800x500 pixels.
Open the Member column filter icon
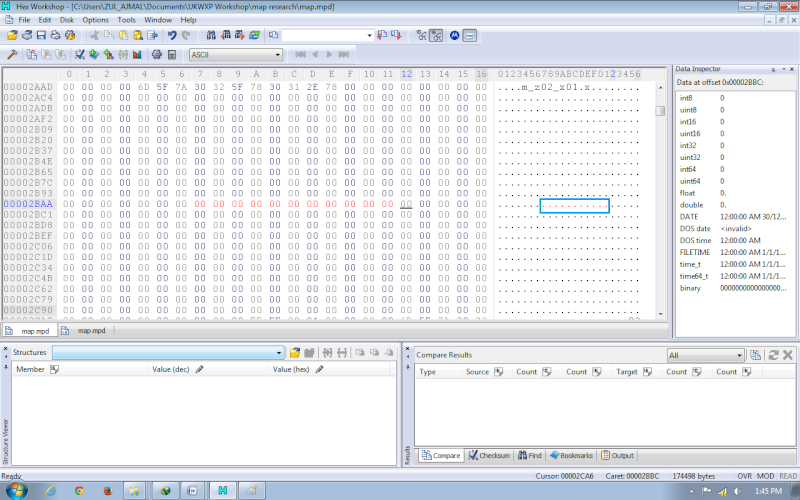point(55,369)
